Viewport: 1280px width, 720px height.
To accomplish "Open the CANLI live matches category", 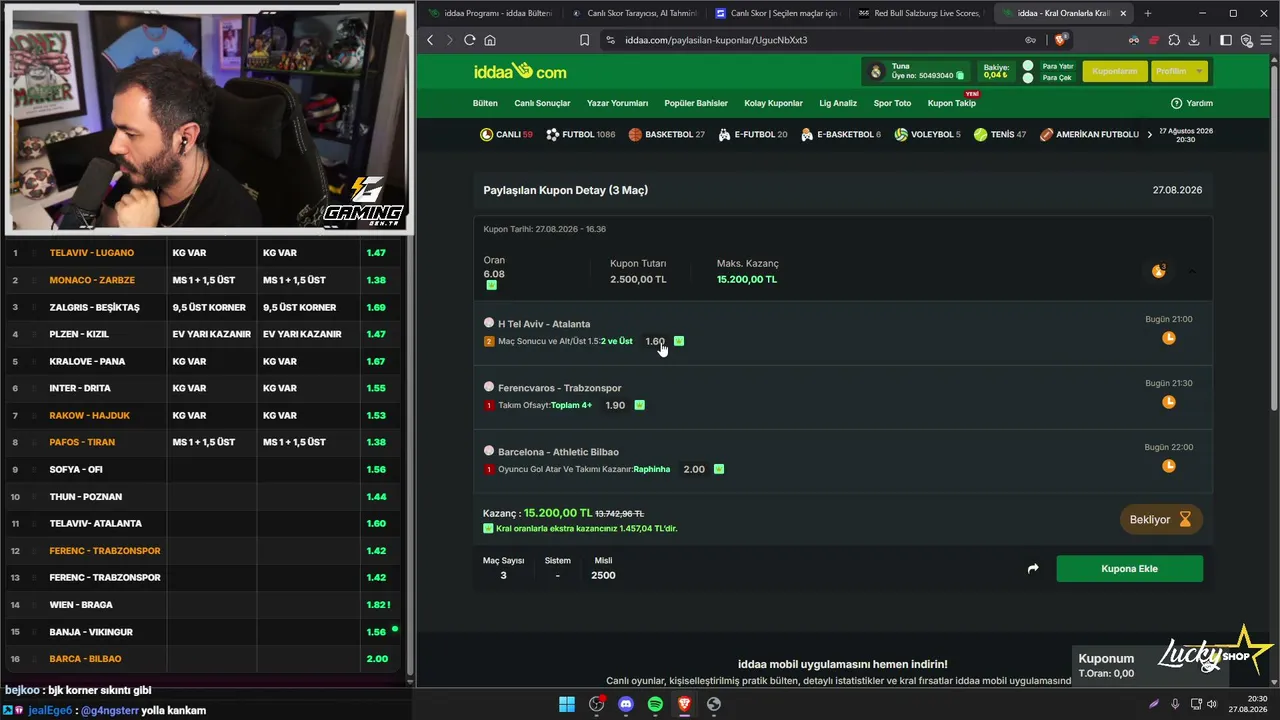I will 506,134.
